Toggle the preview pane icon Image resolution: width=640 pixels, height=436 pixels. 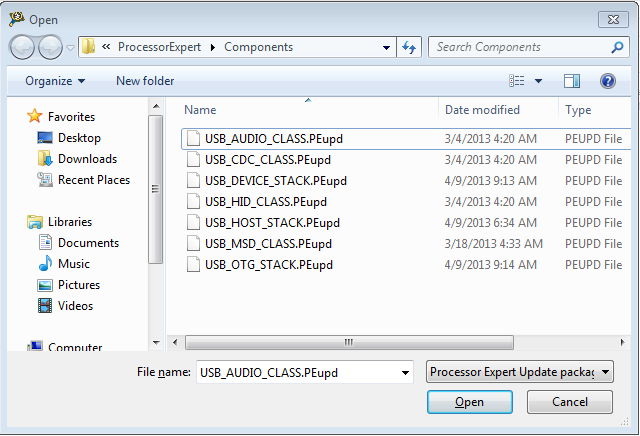(x=572, y=81)
